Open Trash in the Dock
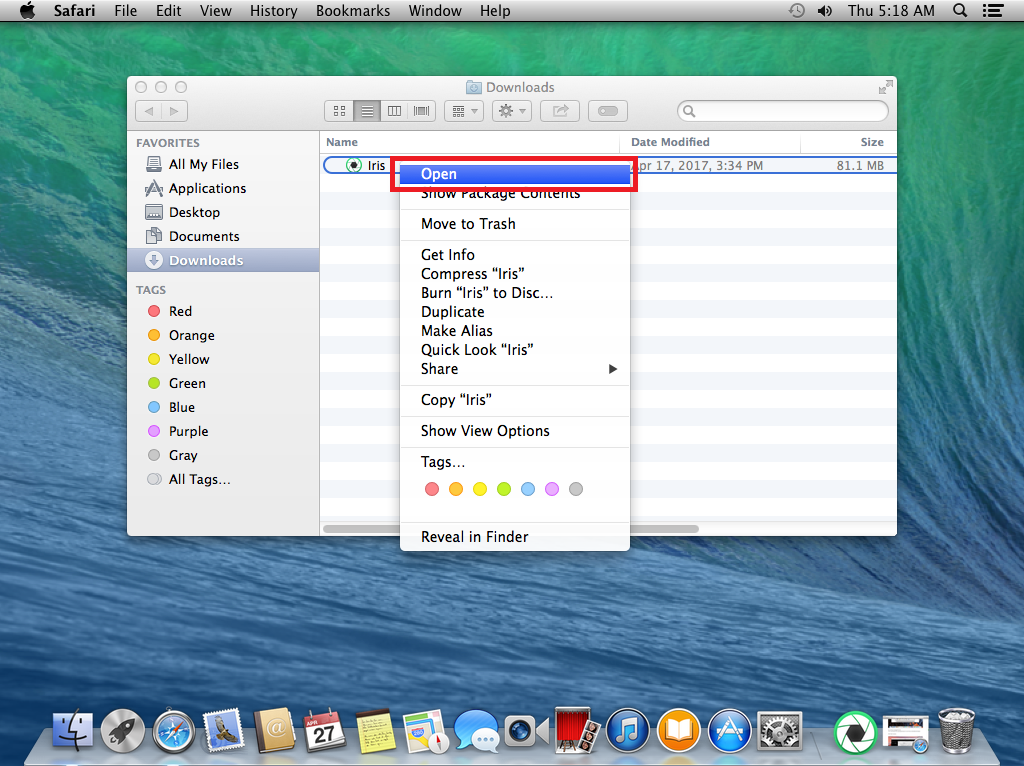 point(956,731)
